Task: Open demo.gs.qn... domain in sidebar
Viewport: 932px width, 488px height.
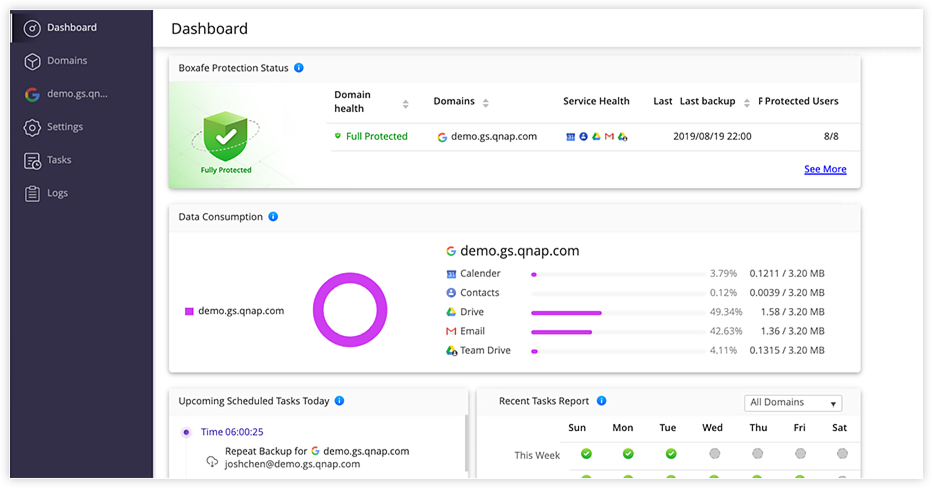Action: point(77,94)
